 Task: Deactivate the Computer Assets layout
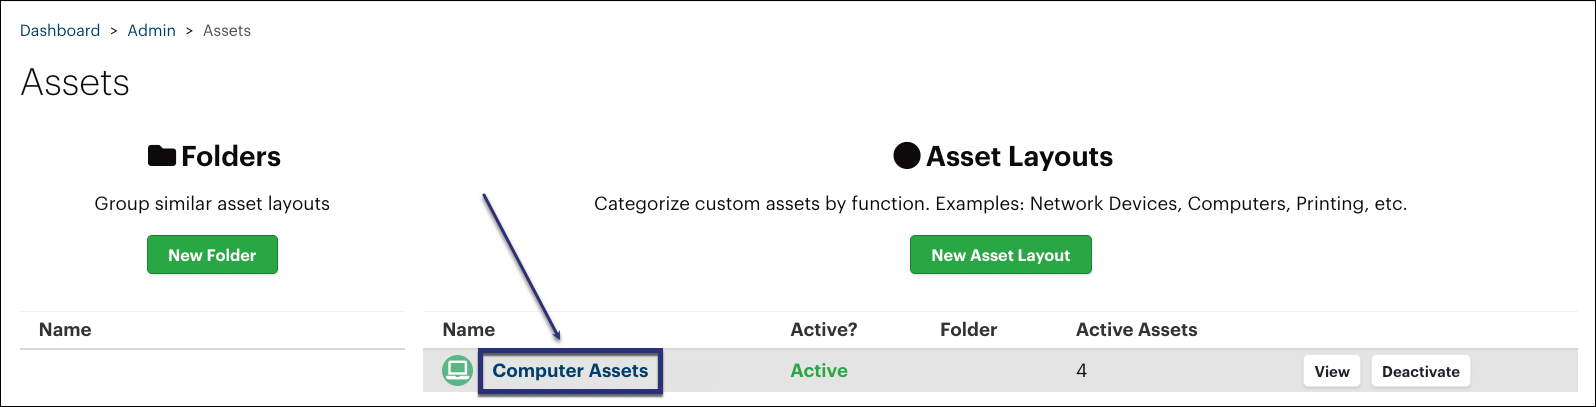(1420, 371)
